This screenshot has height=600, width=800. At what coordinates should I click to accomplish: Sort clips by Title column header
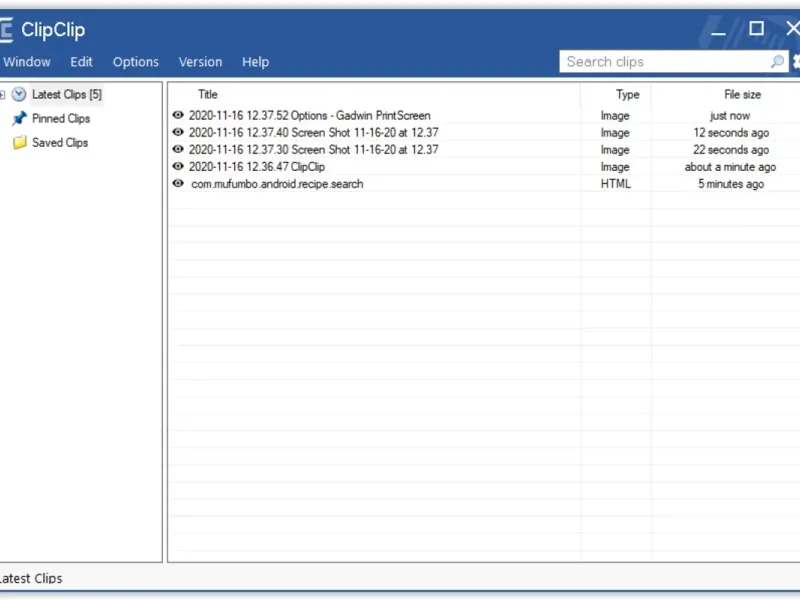tap(208, 94)
